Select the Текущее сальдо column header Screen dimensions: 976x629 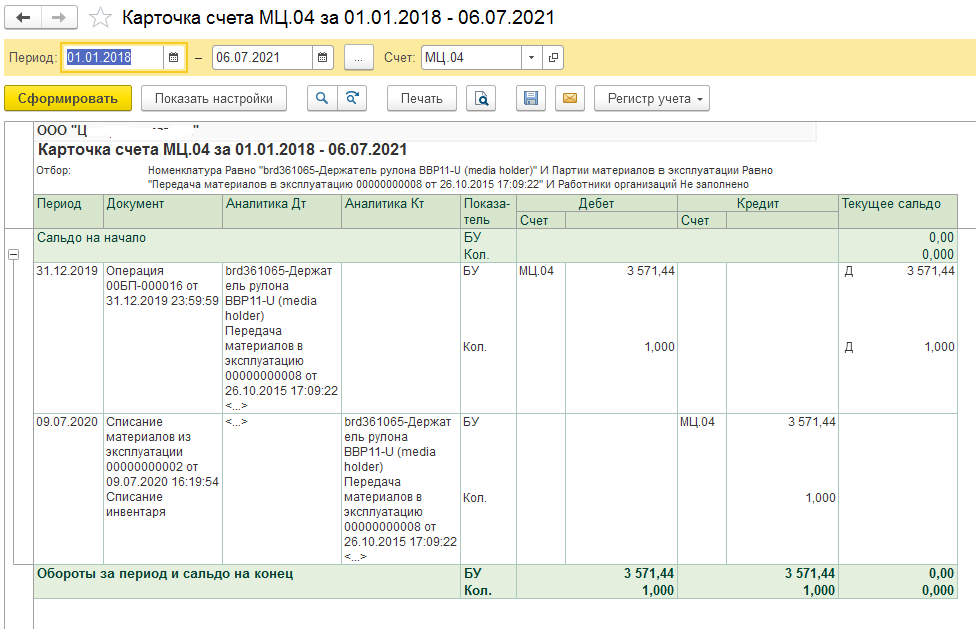point(898,212)
